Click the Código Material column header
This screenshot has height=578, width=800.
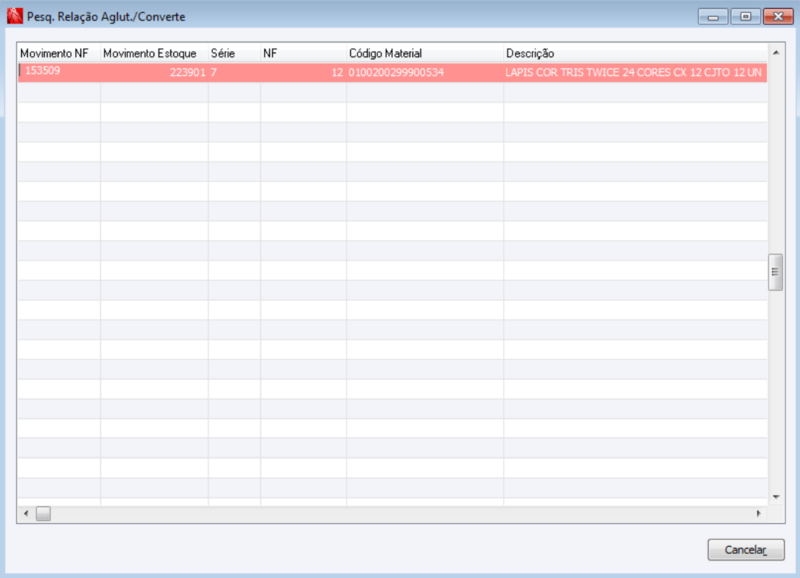pos(424,53)
